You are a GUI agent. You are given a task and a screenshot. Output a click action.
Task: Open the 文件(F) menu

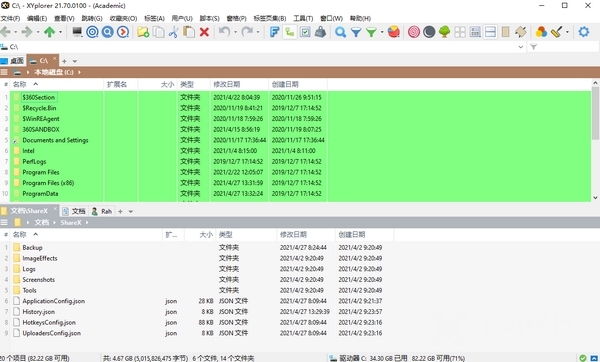(10, 18)
